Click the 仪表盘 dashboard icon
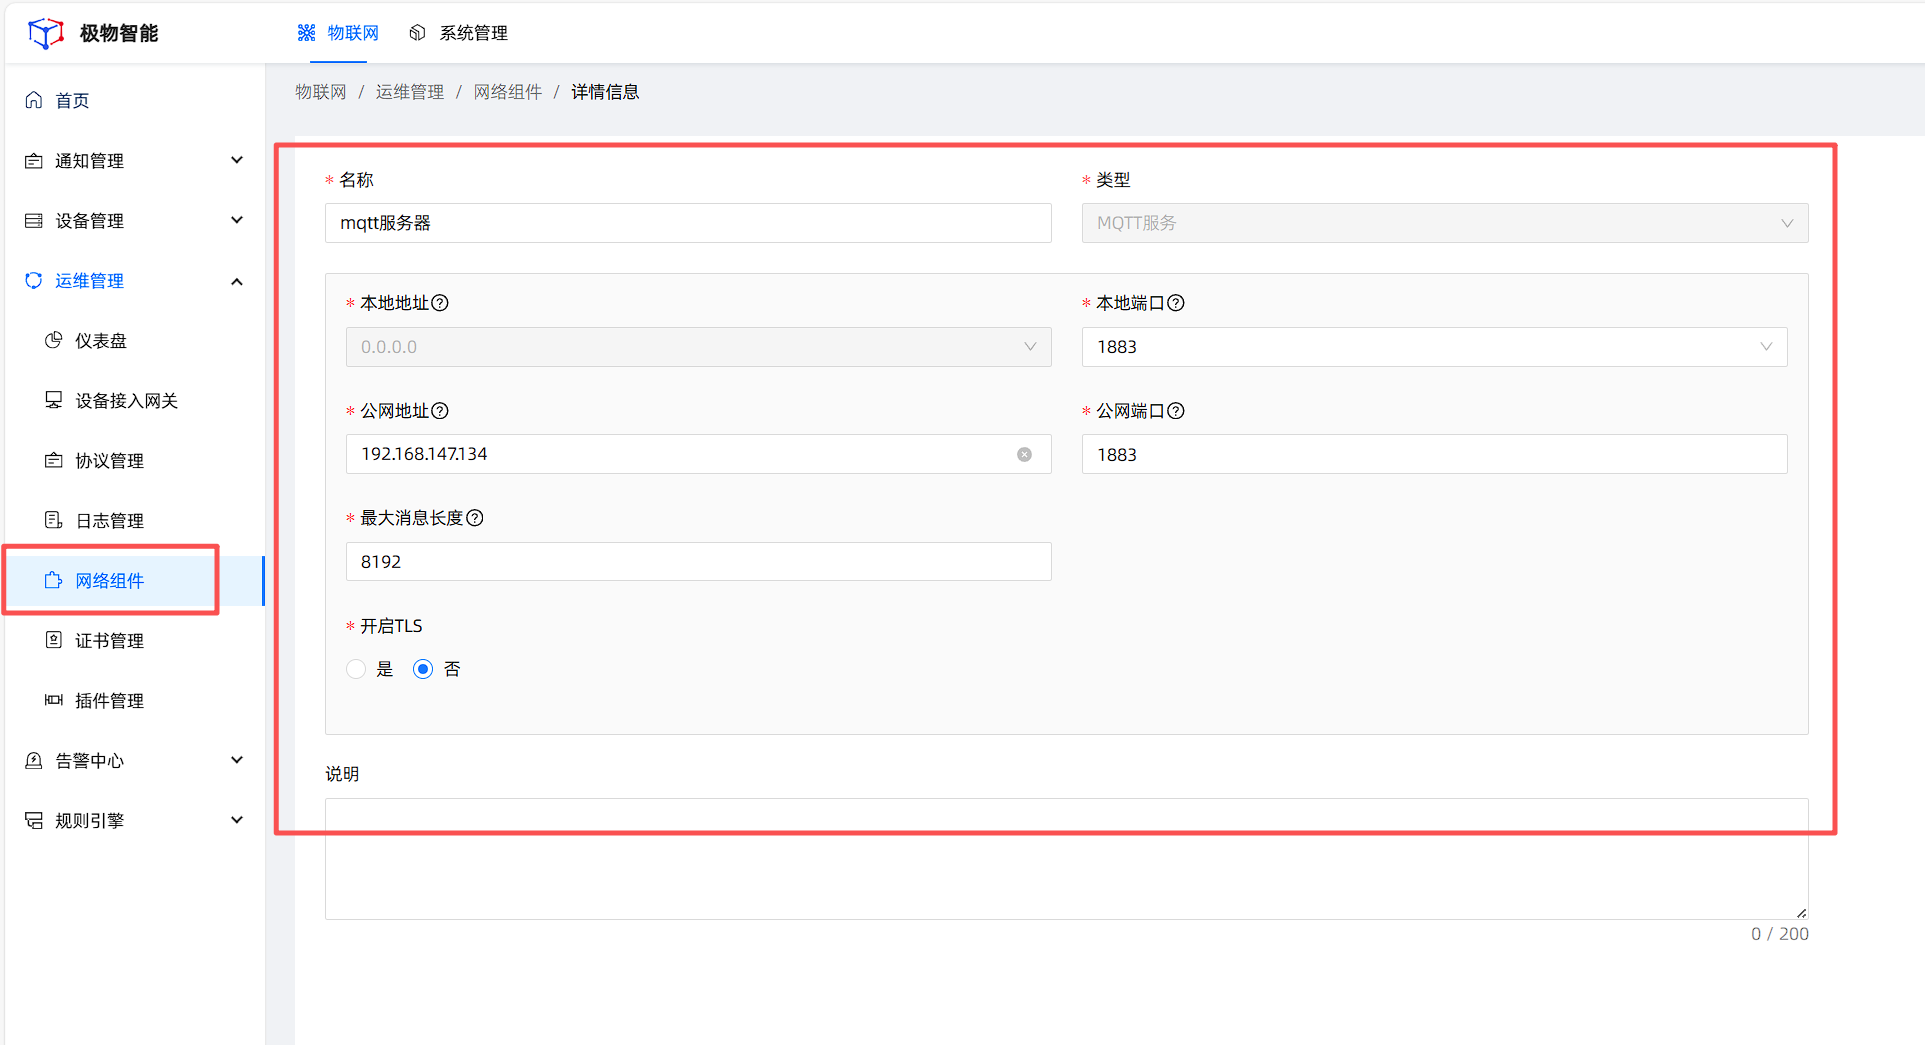The width and height of the screenshot is (1925, 1045). (54, 341)
